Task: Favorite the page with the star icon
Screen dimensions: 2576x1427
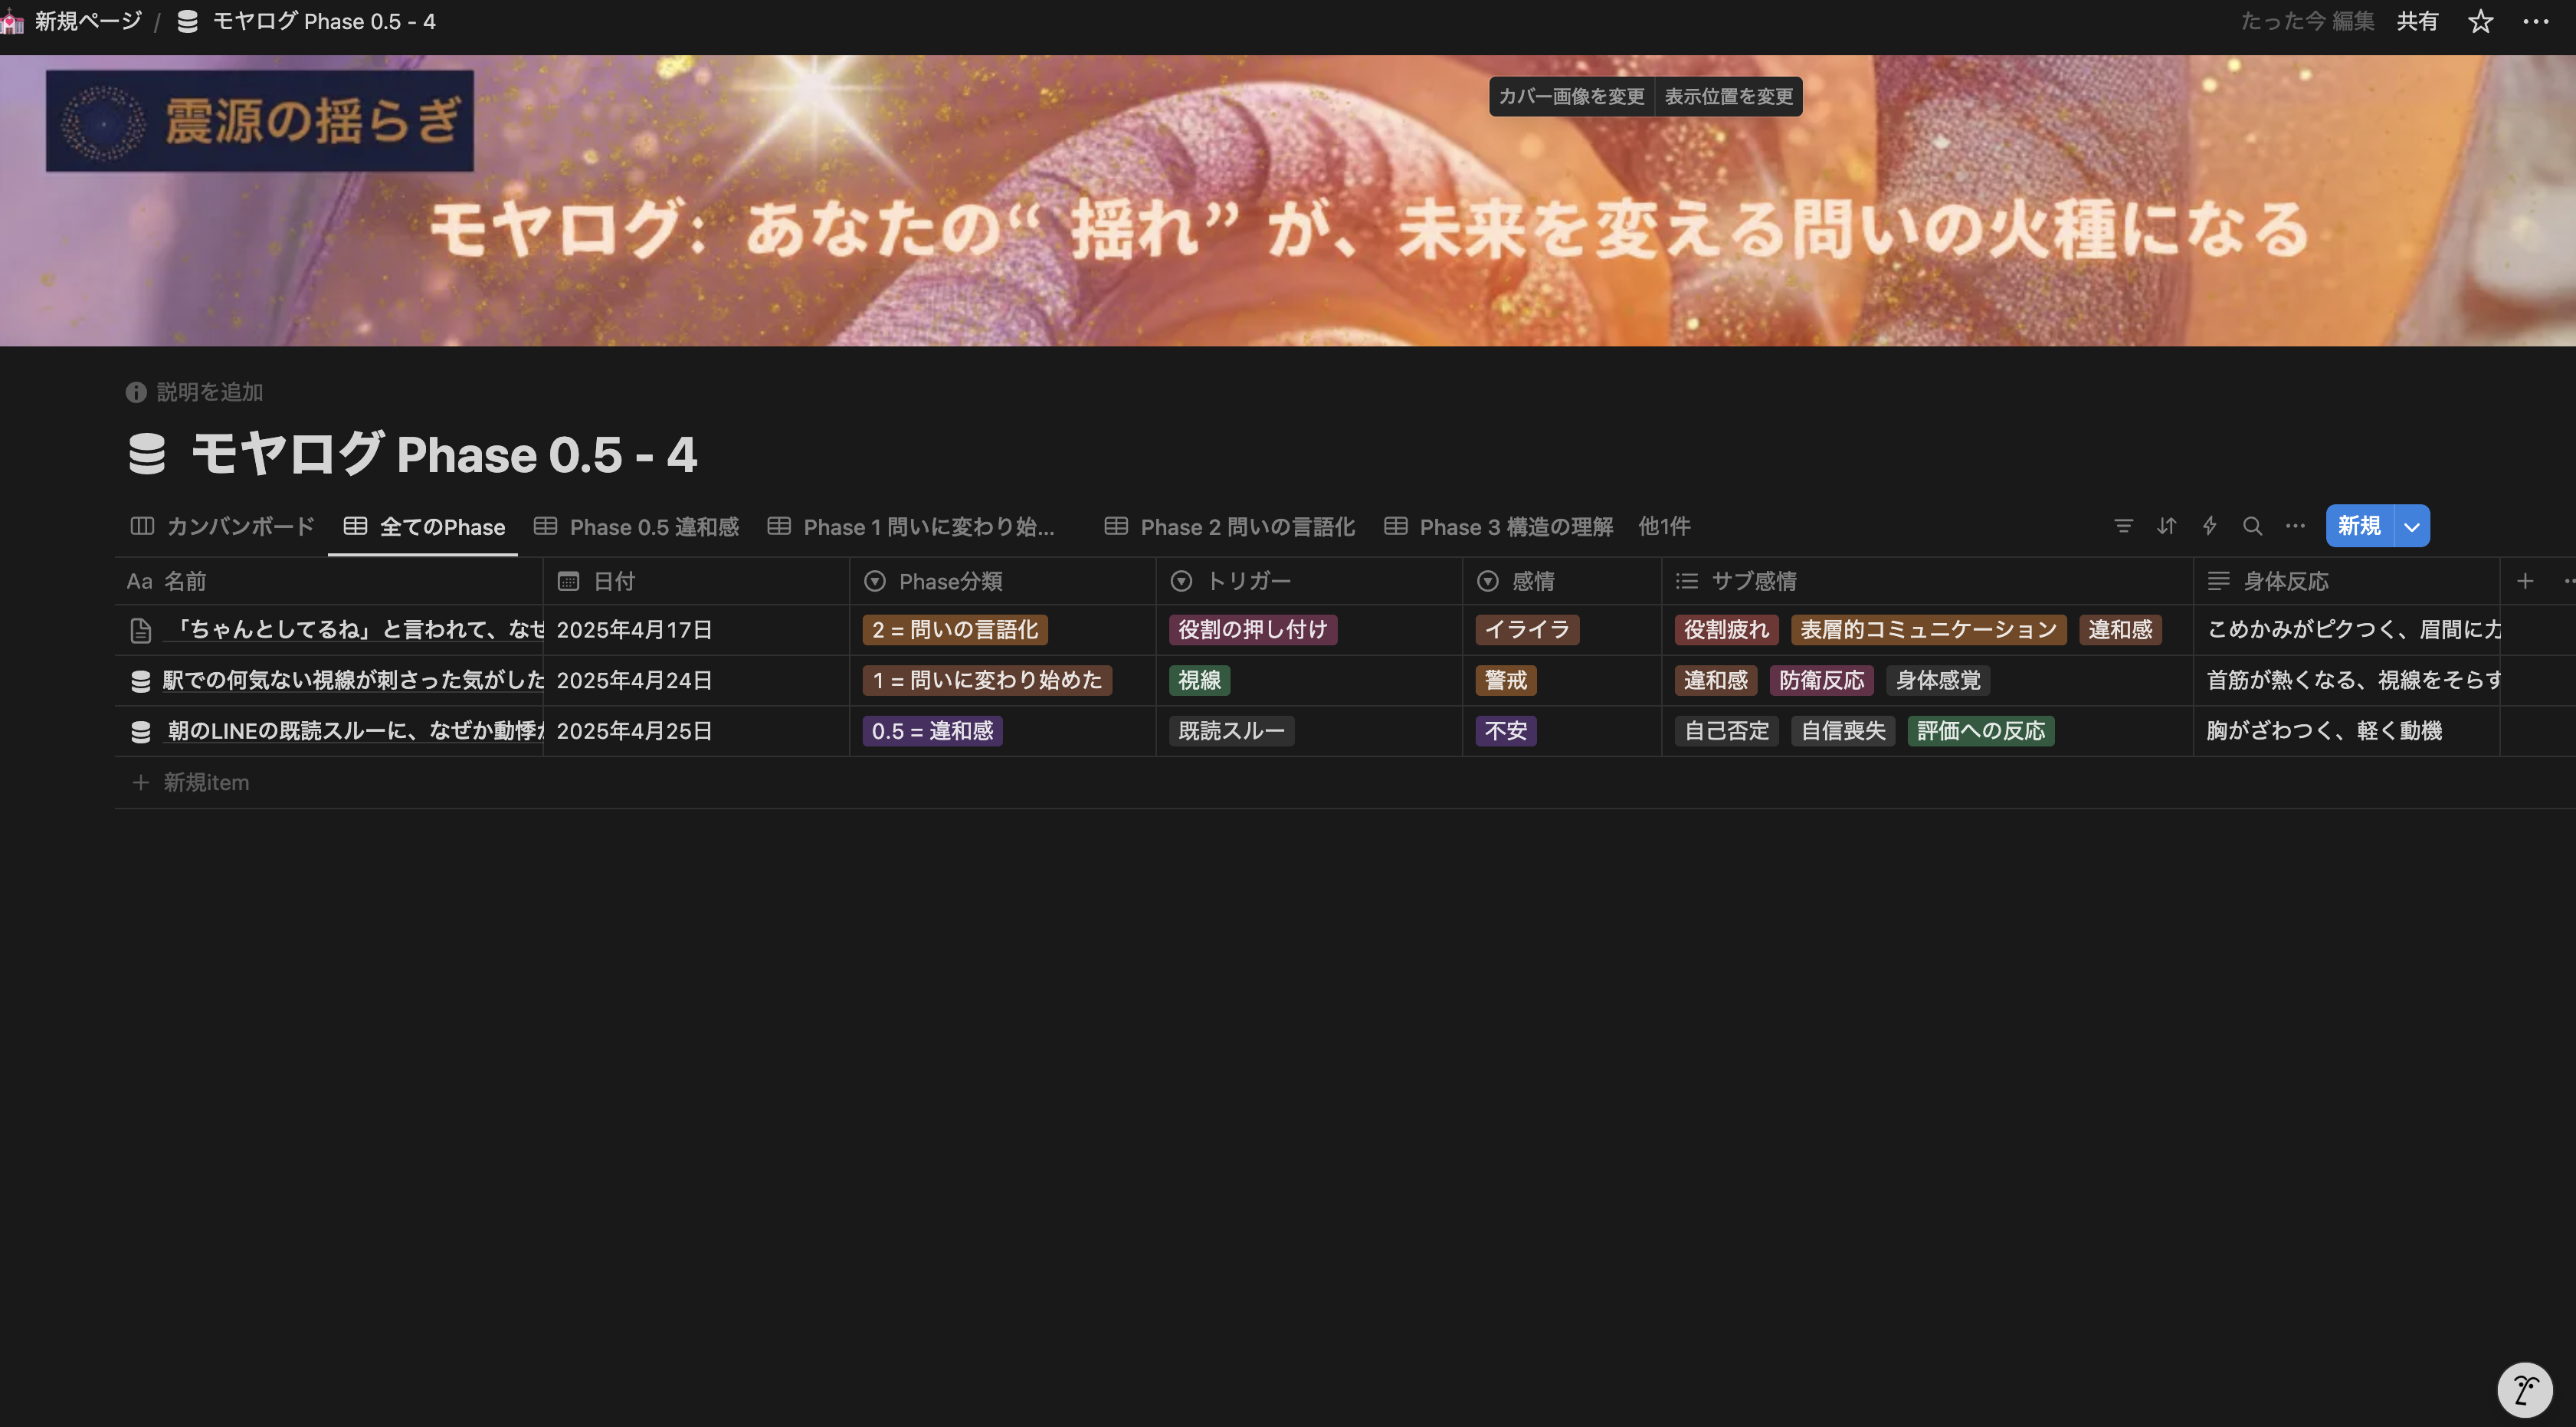Action: [2480, 21]
